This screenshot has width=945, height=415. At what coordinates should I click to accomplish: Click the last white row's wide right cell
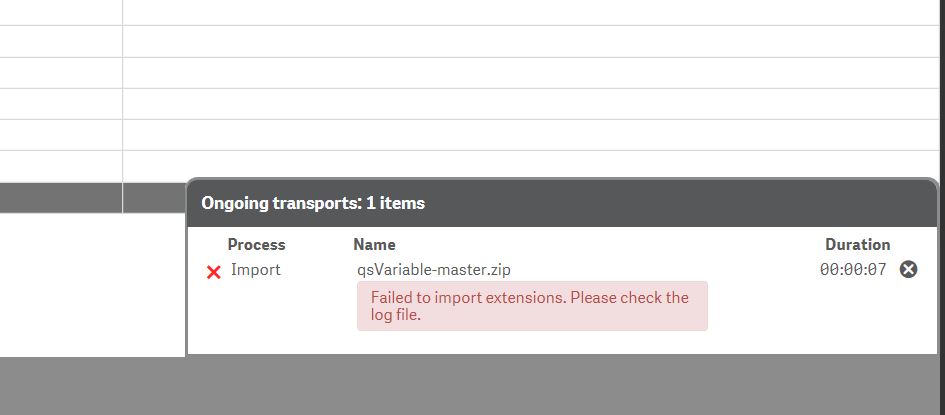(530, 166)
